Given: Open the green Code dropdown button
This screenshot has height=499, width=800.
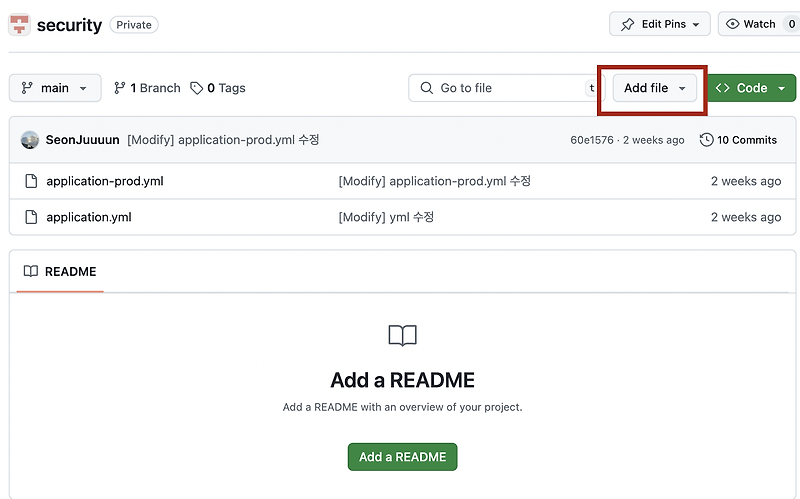Looking at the screenshot, I should point(751,88).
